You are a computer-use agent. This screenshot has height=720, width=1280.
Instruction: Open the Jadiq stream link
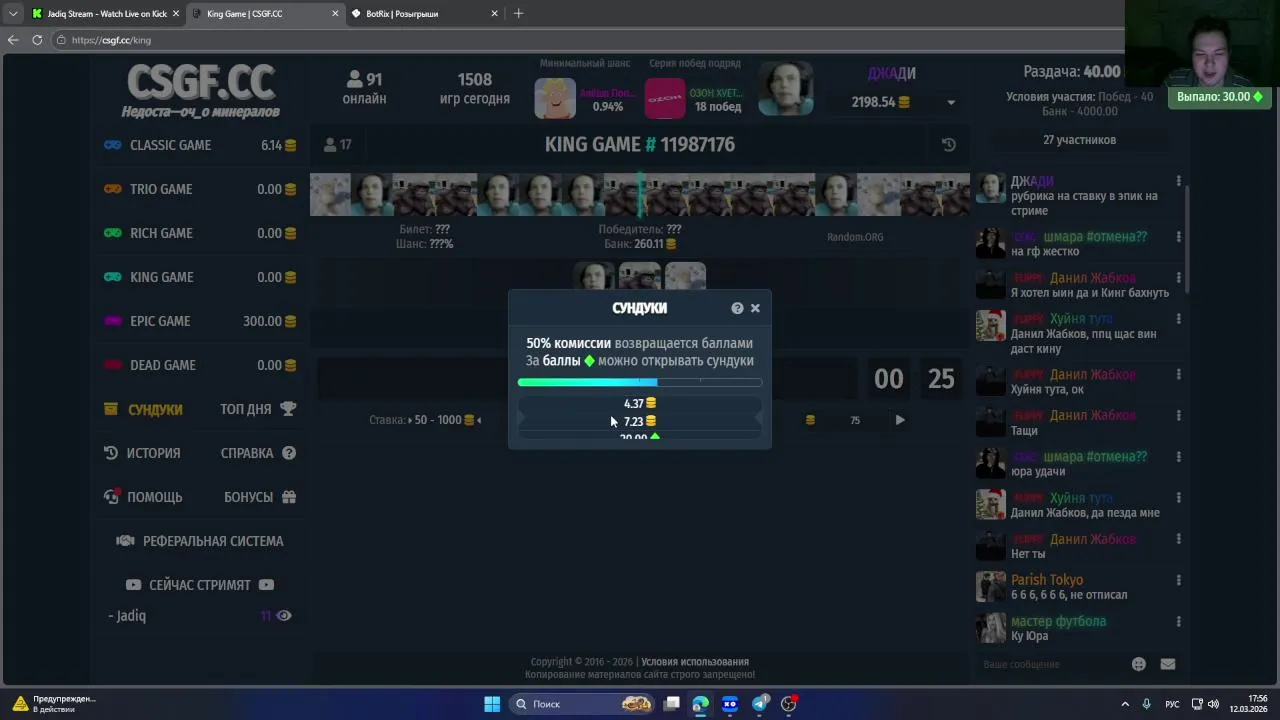coord(128,616)
